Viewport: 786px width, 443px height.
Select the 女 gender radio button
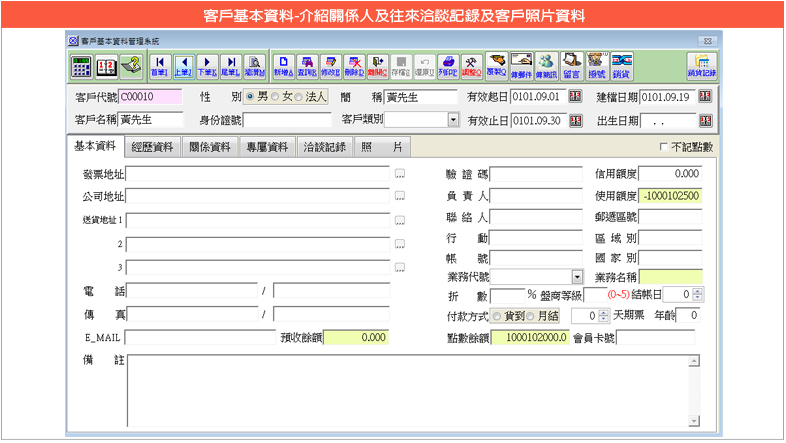(x=277, y=97)
